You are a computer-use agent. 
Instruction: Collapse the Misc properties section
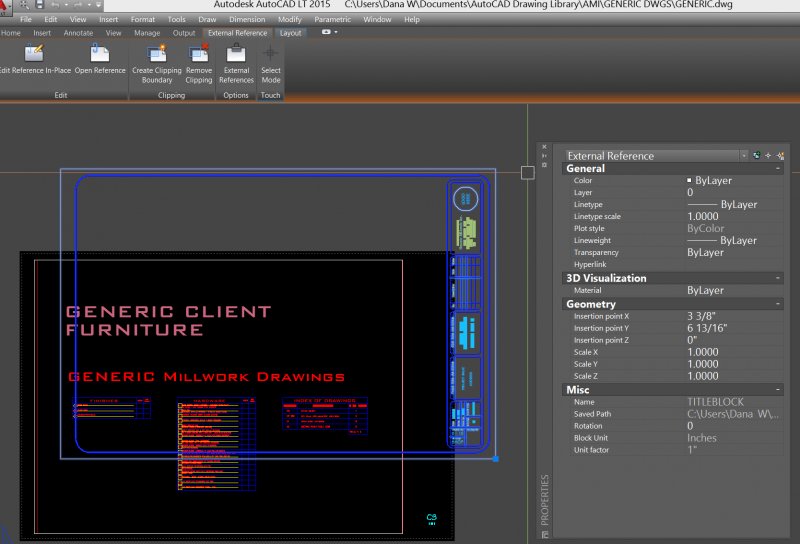point(777,388)
